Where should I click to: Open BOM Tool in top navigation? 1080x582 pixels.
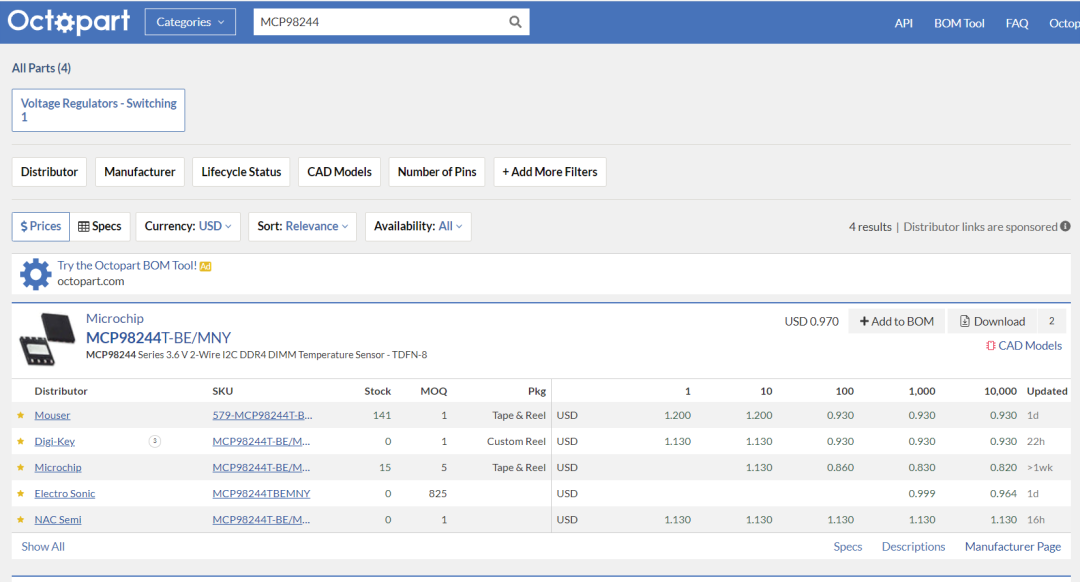click(x=959, y=23)
